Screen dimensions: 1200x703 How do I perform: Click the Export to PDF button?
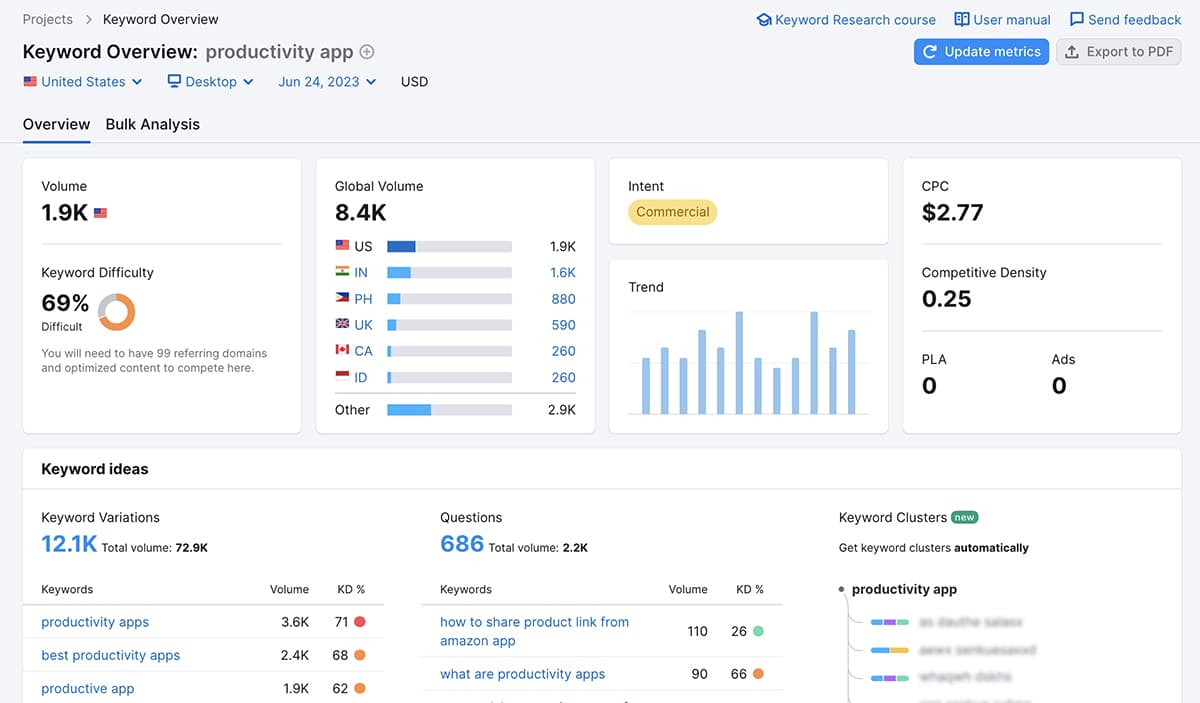1119,52
